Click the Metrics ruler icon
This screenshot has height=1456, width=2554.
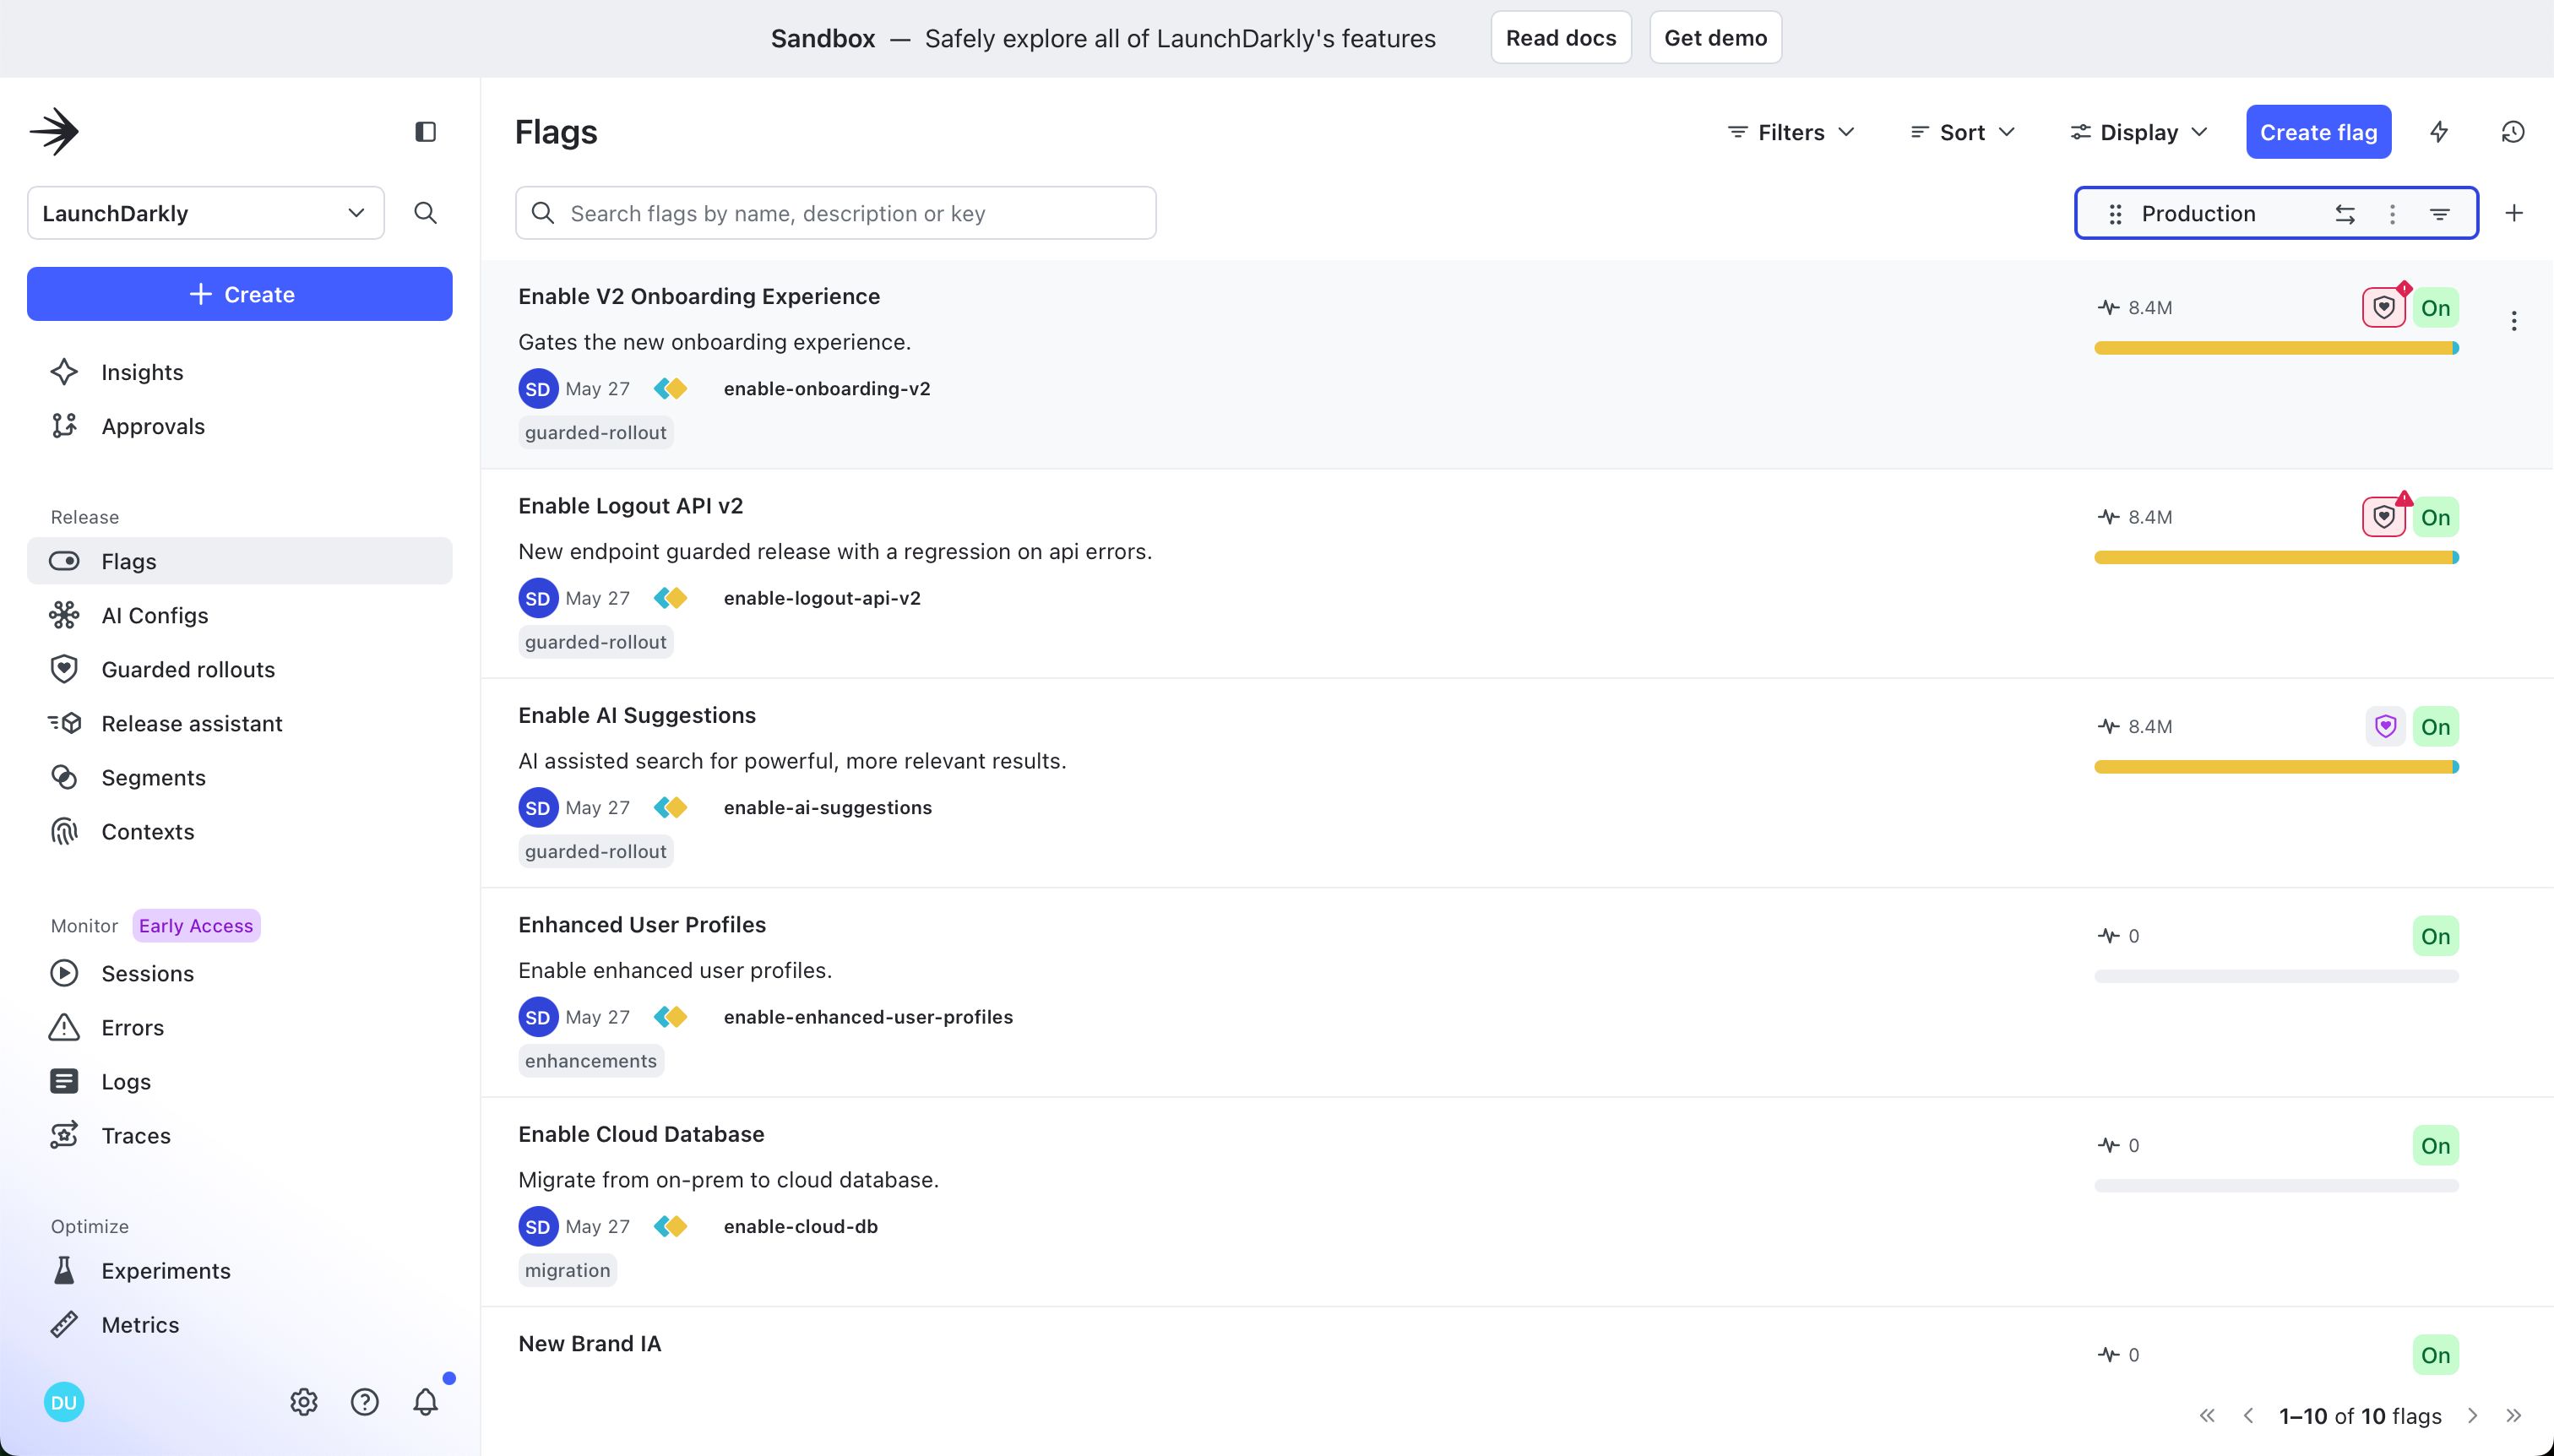pyautogui.click(x=64, y=1324)
